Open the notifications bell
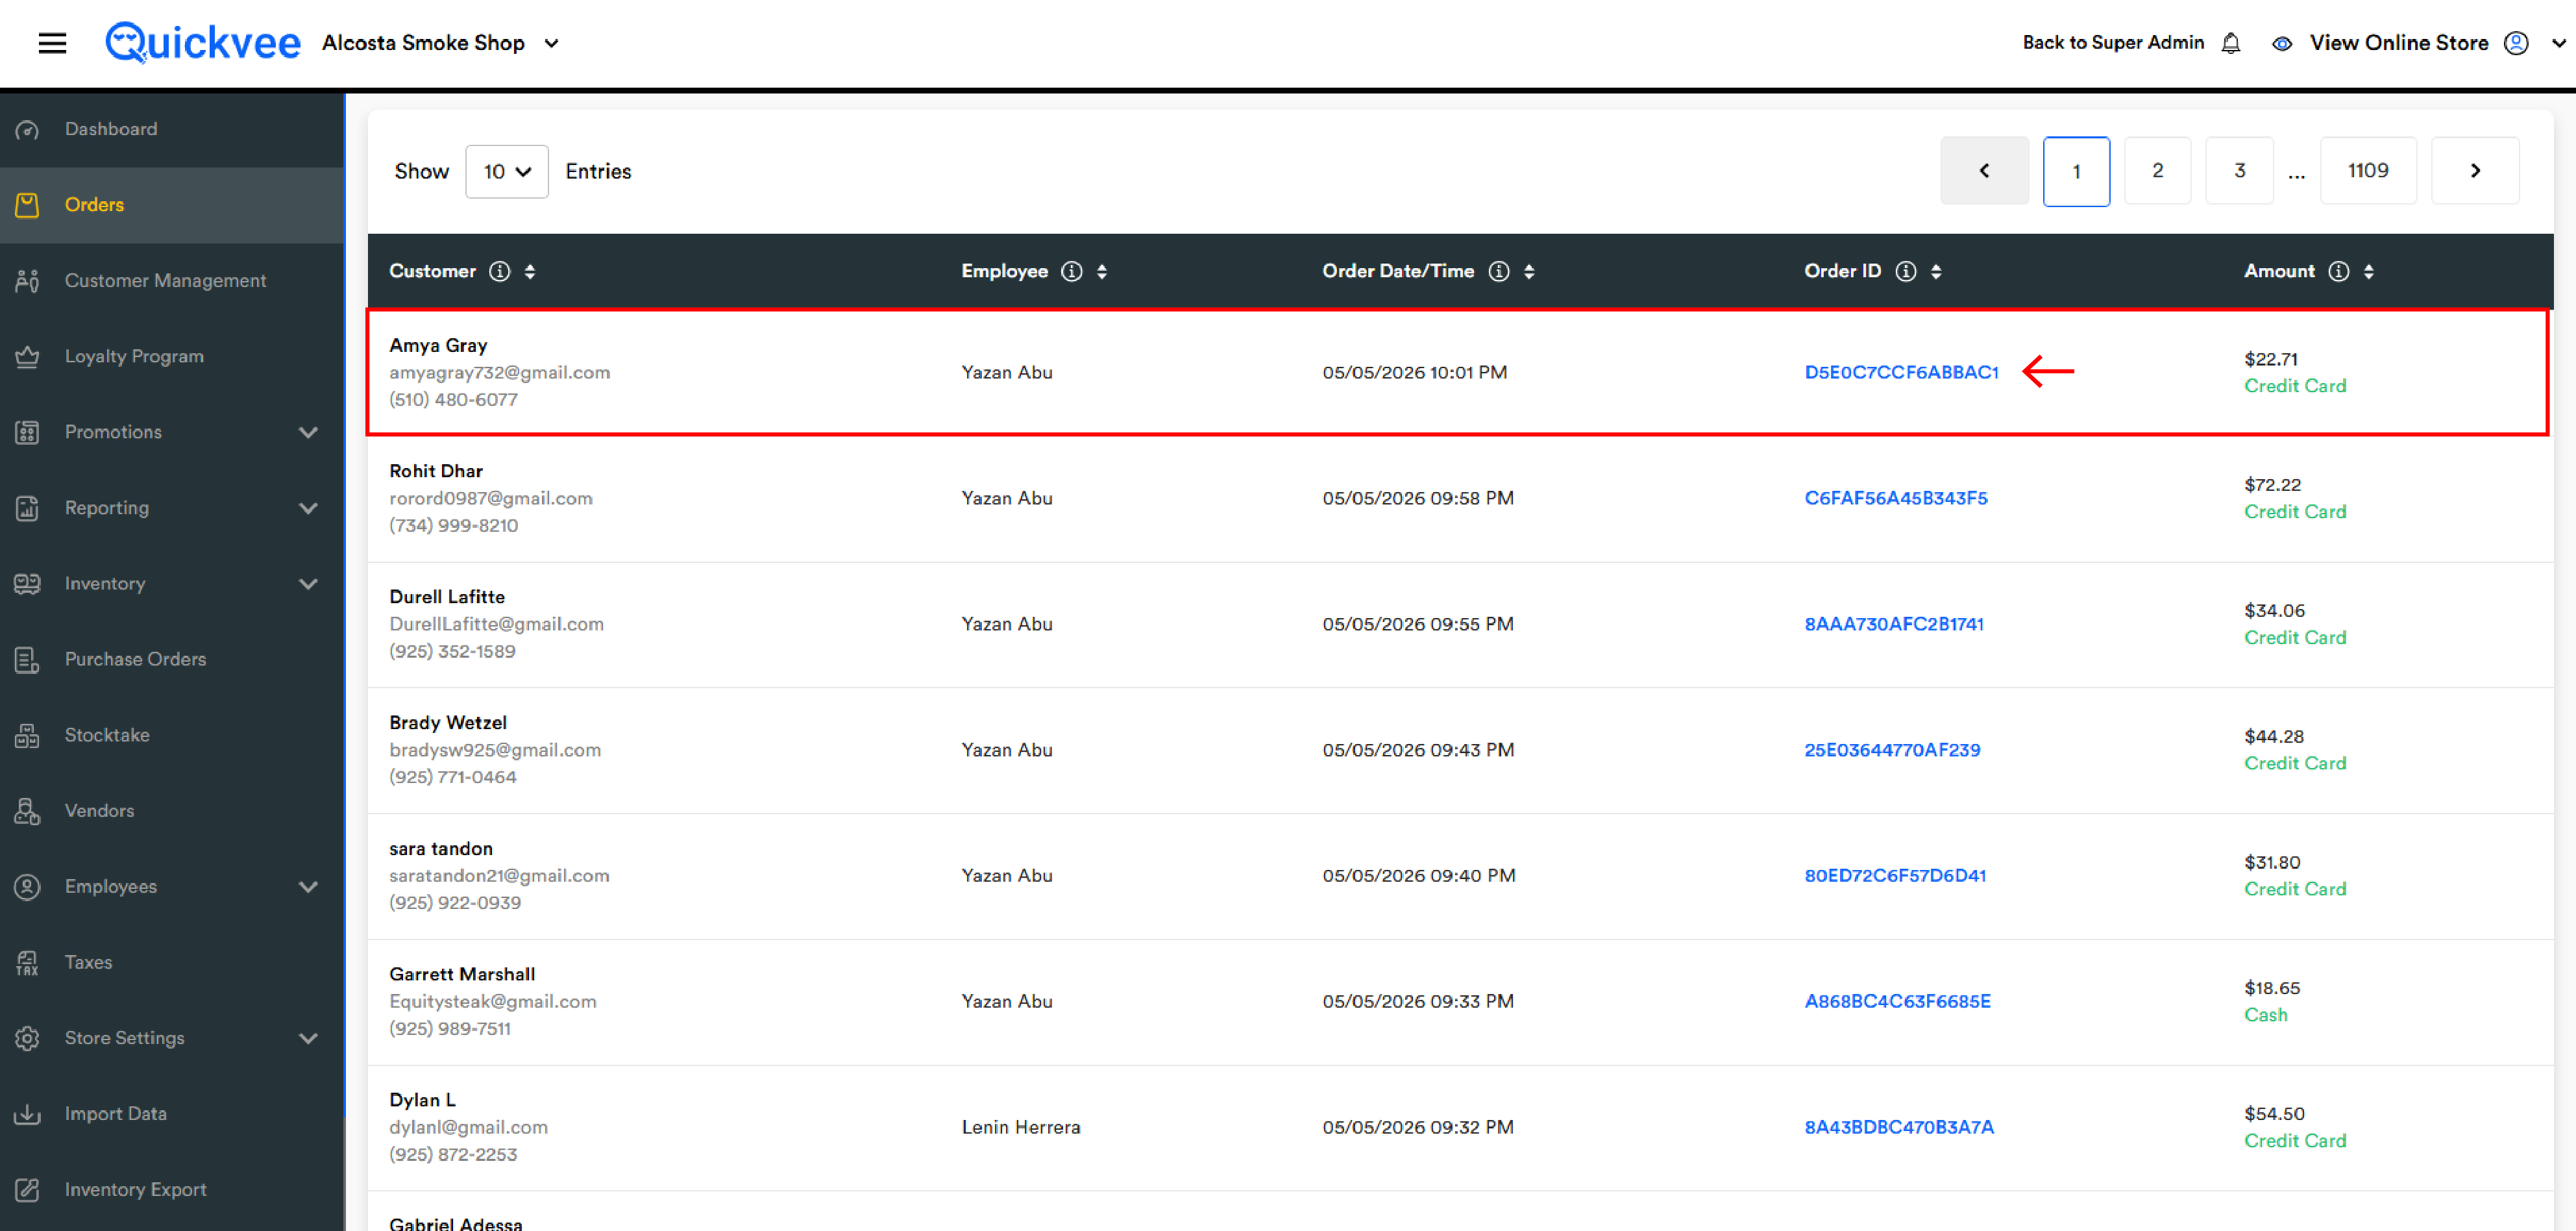 2231,43
